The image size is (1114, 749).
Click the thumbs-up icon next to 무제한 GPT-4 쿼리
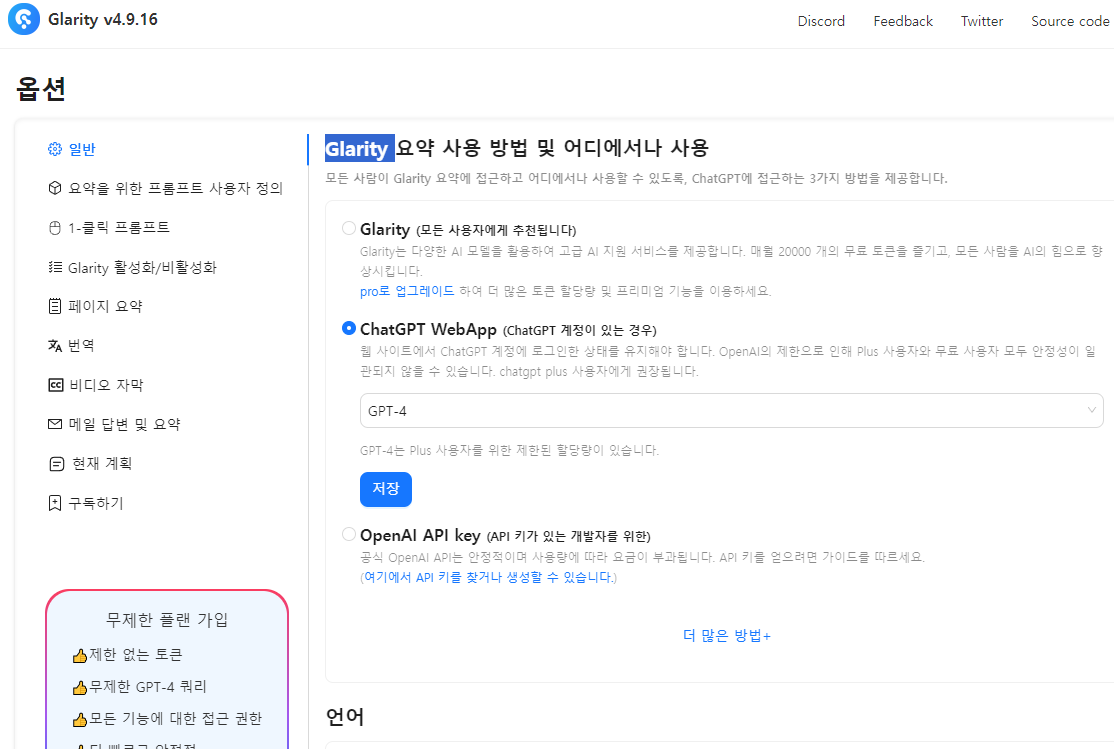pos(80,687)
